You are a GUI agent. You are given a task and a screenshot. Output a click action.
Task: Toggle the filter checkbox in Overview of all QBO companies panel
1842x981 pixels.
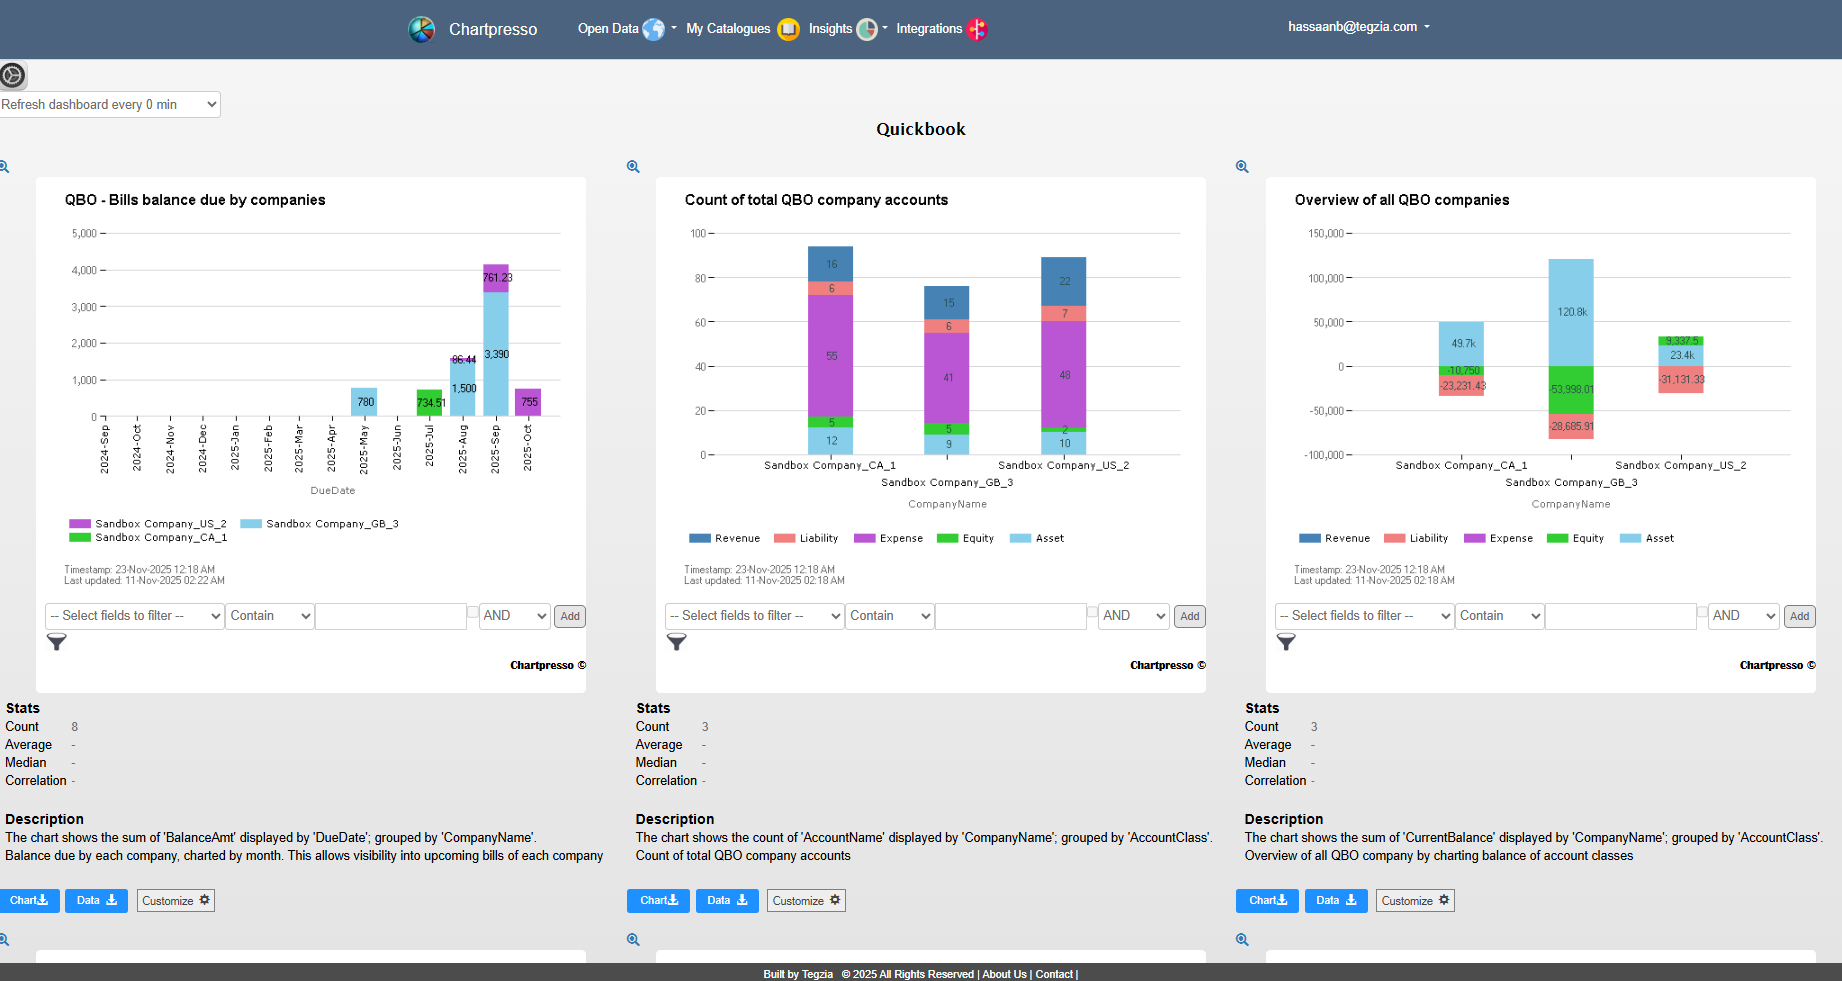(x=1702, y=612)
